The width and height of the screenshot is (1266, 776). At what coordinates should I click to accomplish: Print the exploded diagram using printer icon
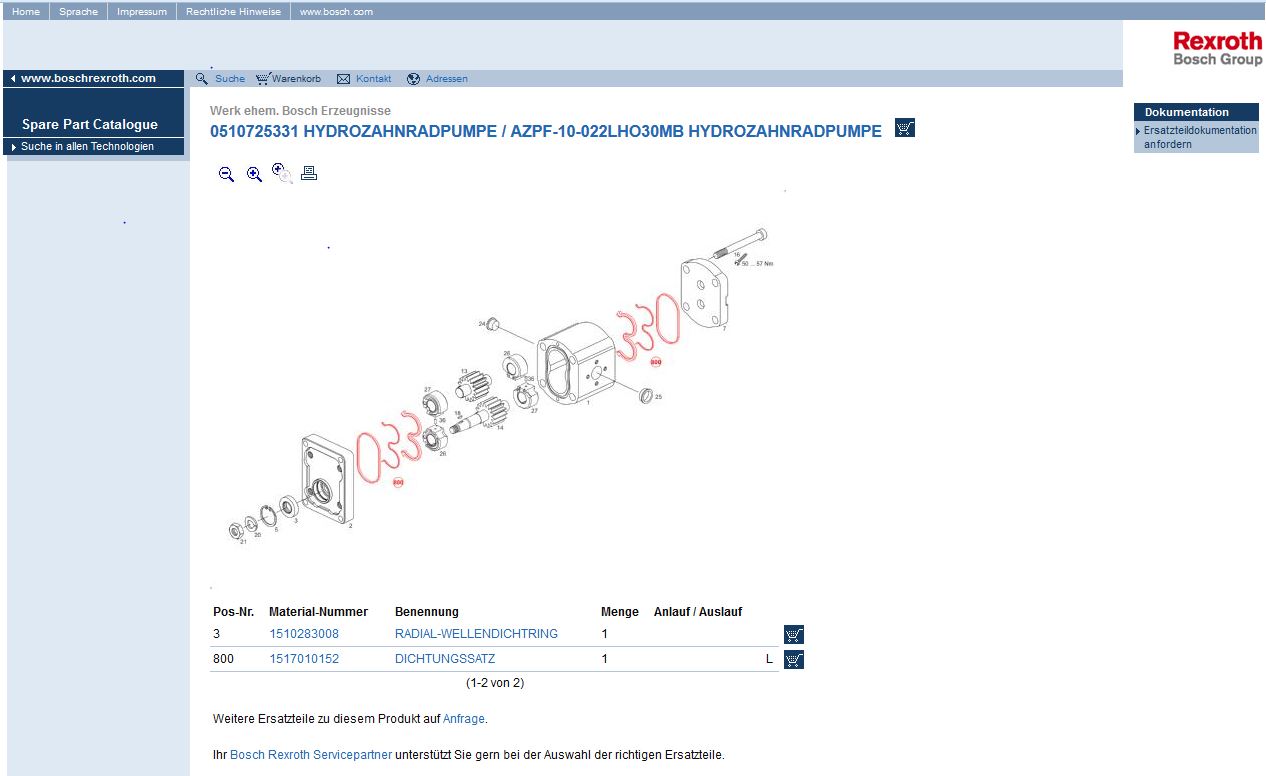[x=309, y=173]
